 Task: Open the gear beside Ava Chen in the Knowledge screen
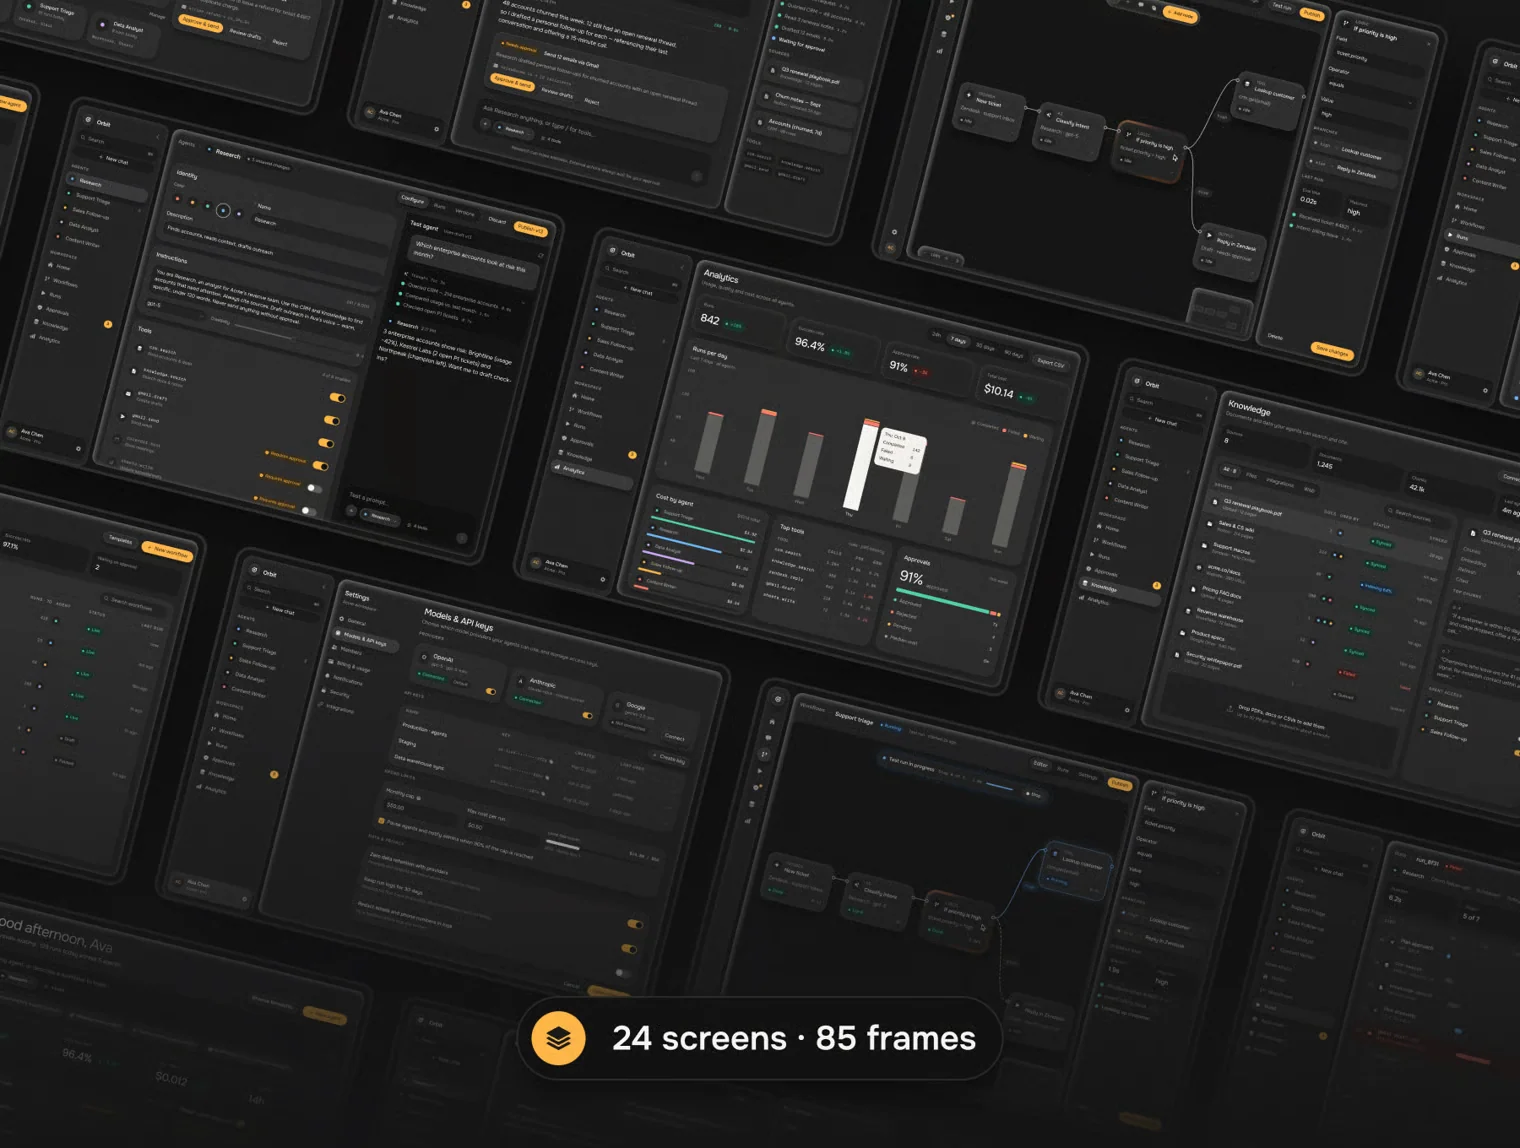click(1127, 710)
